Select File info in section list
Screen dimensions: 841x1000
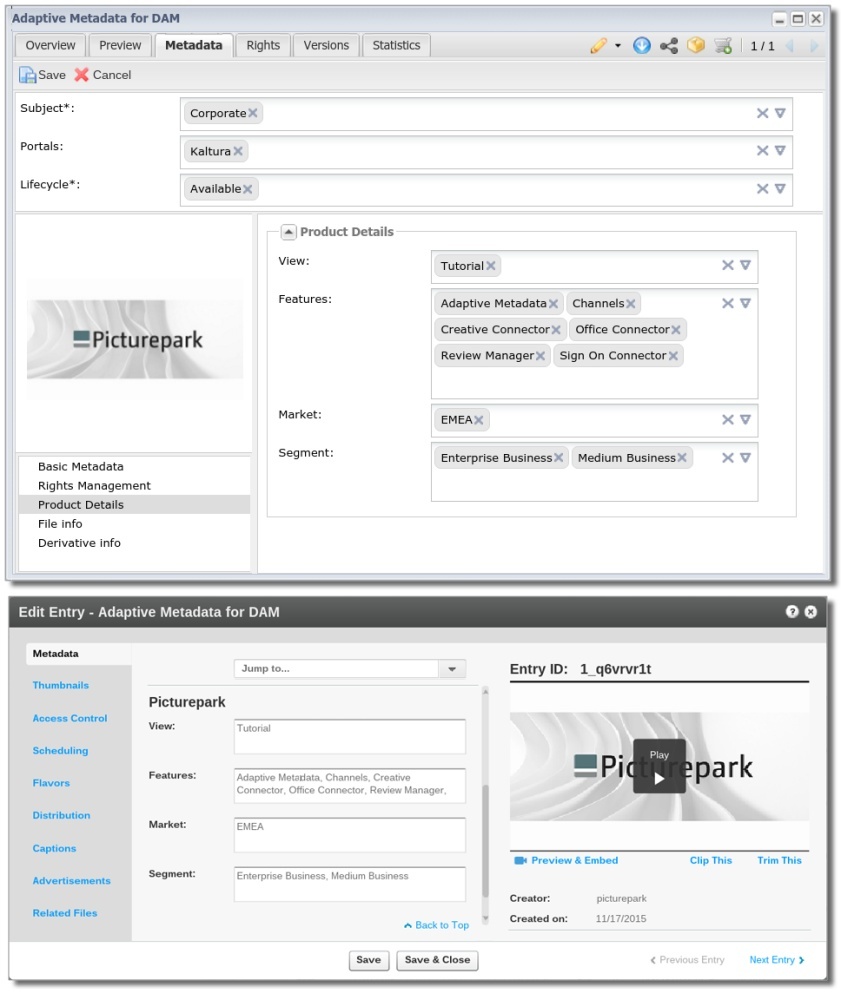135,524
